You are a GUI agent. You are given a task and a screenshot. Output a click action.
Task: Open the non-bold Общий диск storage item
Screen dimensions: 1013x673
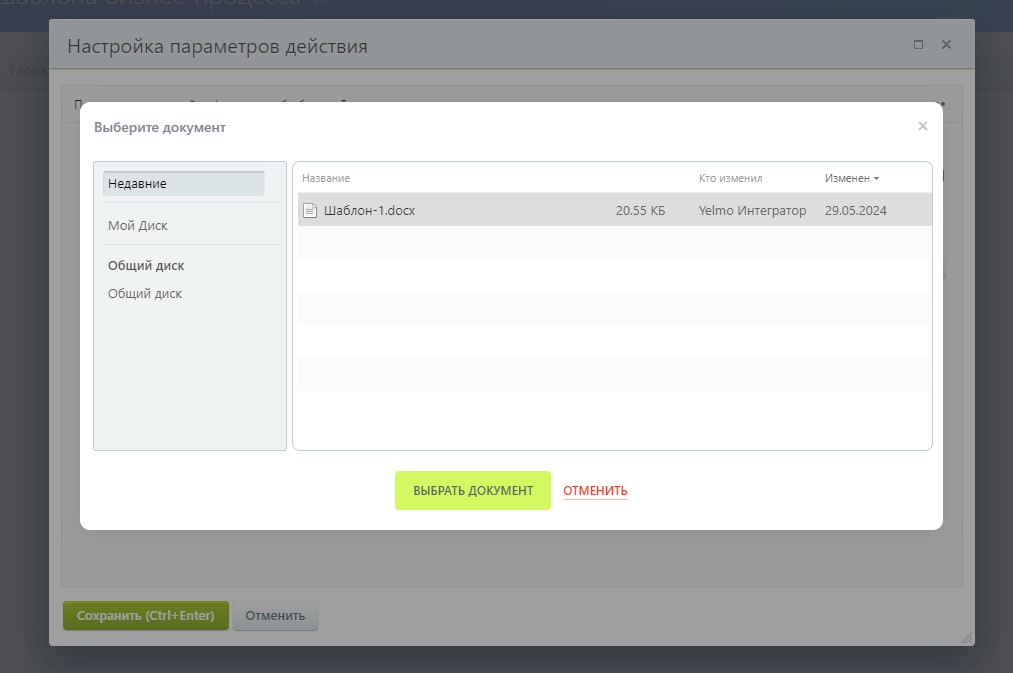tap(145, 294)
